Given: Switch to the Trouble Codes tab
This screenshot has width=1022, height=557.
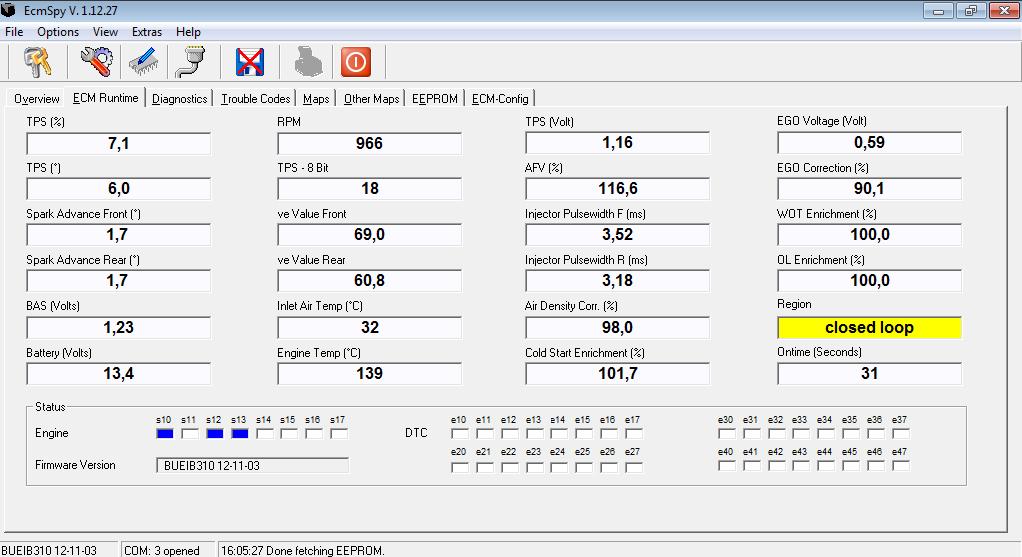Looking at the screenshot, I should pyautogui.click(x=256, y=99).
